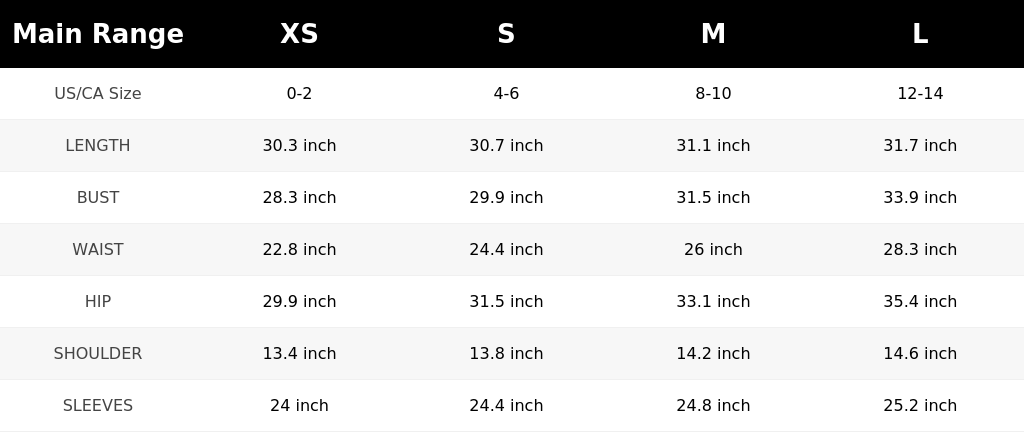
Task: Click the SHOULDER row label
Action: pyautogui.click(x=98, y=354)
